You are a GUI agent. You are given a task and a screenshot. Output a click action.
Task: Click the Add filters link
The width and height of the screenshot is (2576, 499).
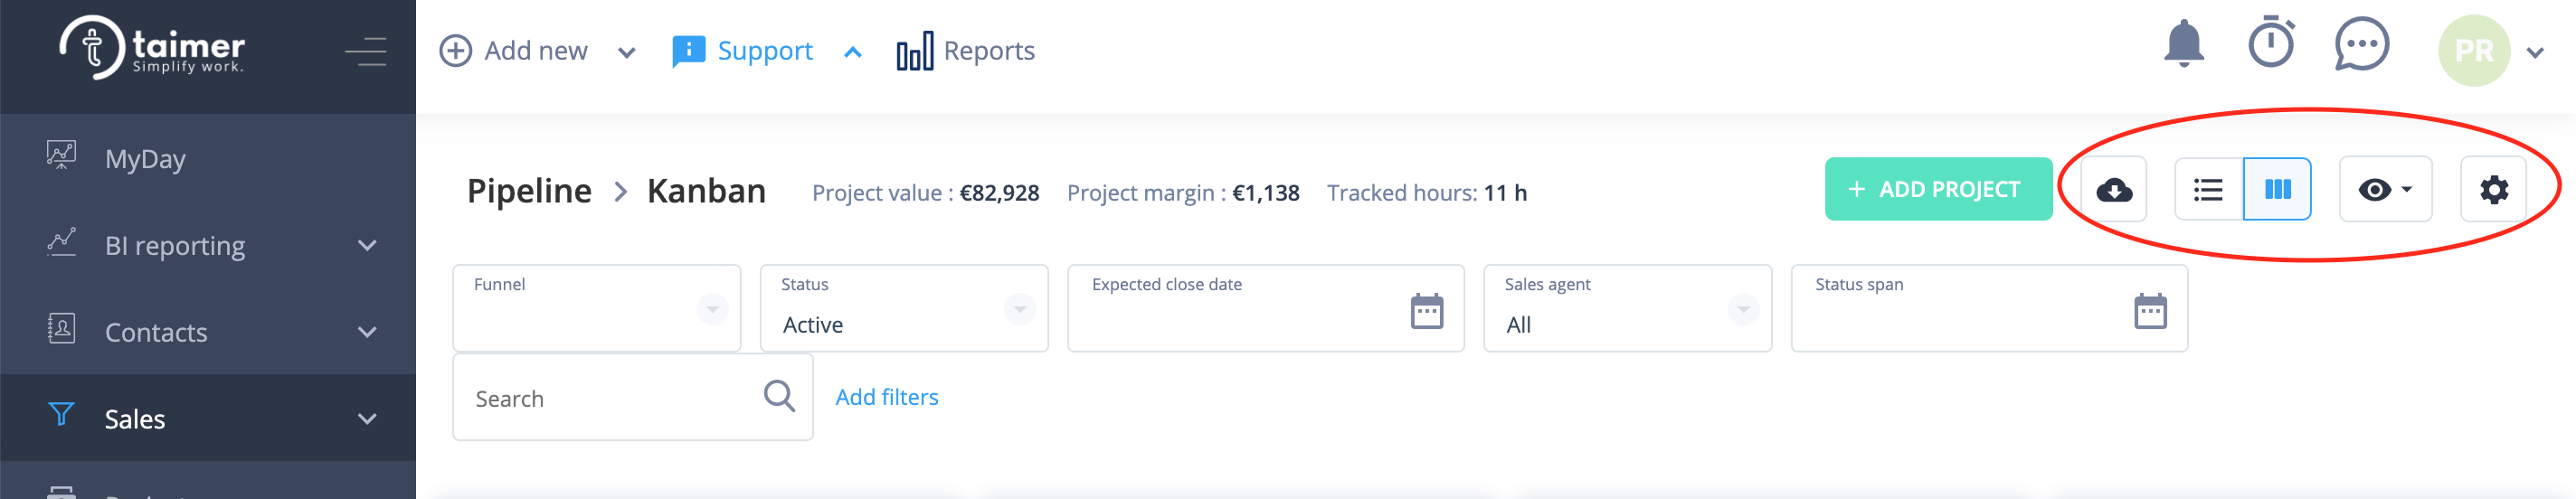coord(887,397)
